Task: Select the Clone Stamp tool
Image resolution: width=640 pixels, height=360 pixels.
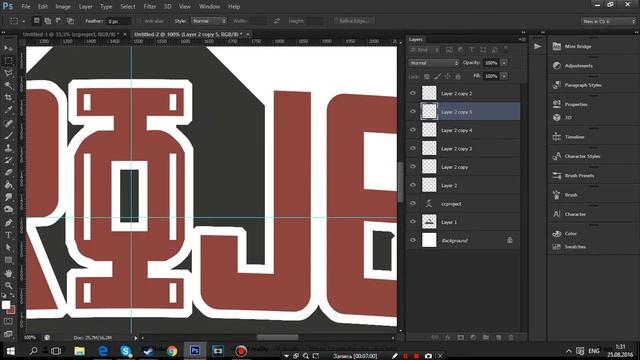Action: pos(8,148)
